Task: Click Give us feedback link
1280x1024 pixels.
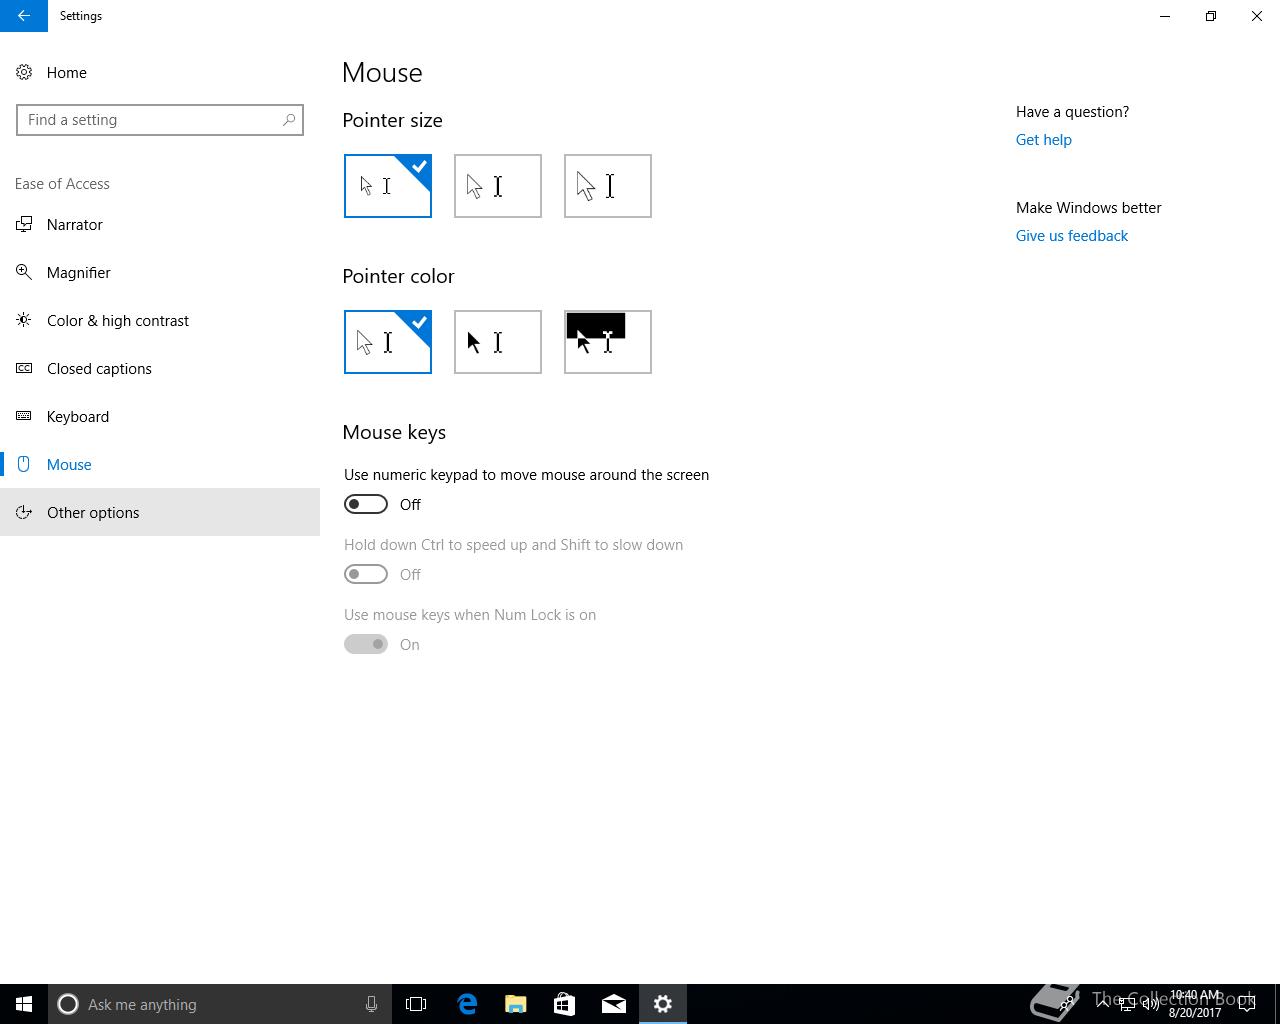Action: pyautogui.click(x=1072, y=236)
